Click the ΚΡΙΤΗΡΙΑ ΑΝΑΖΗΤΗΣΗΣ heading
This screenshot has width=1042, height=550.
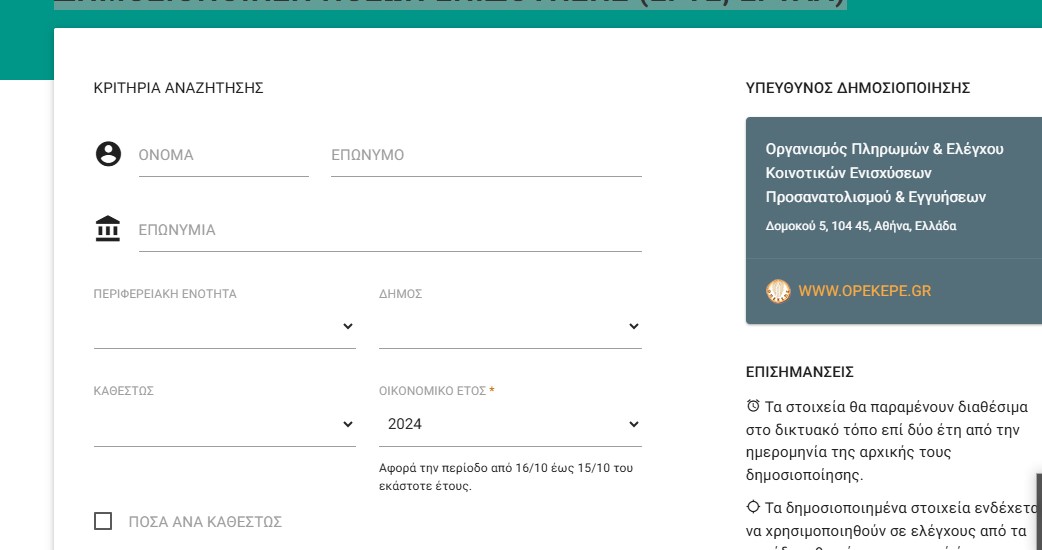178,88
